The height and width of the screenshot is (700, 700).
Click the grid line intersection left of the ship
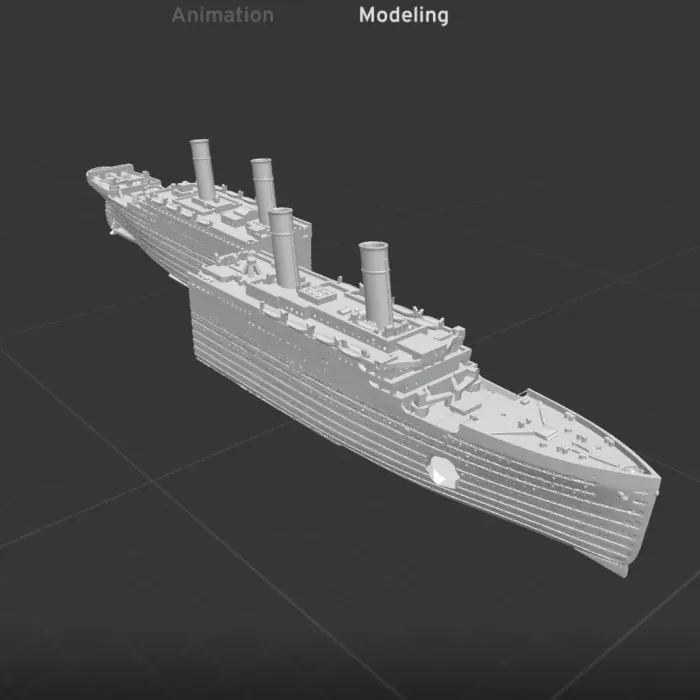[151, 481]
